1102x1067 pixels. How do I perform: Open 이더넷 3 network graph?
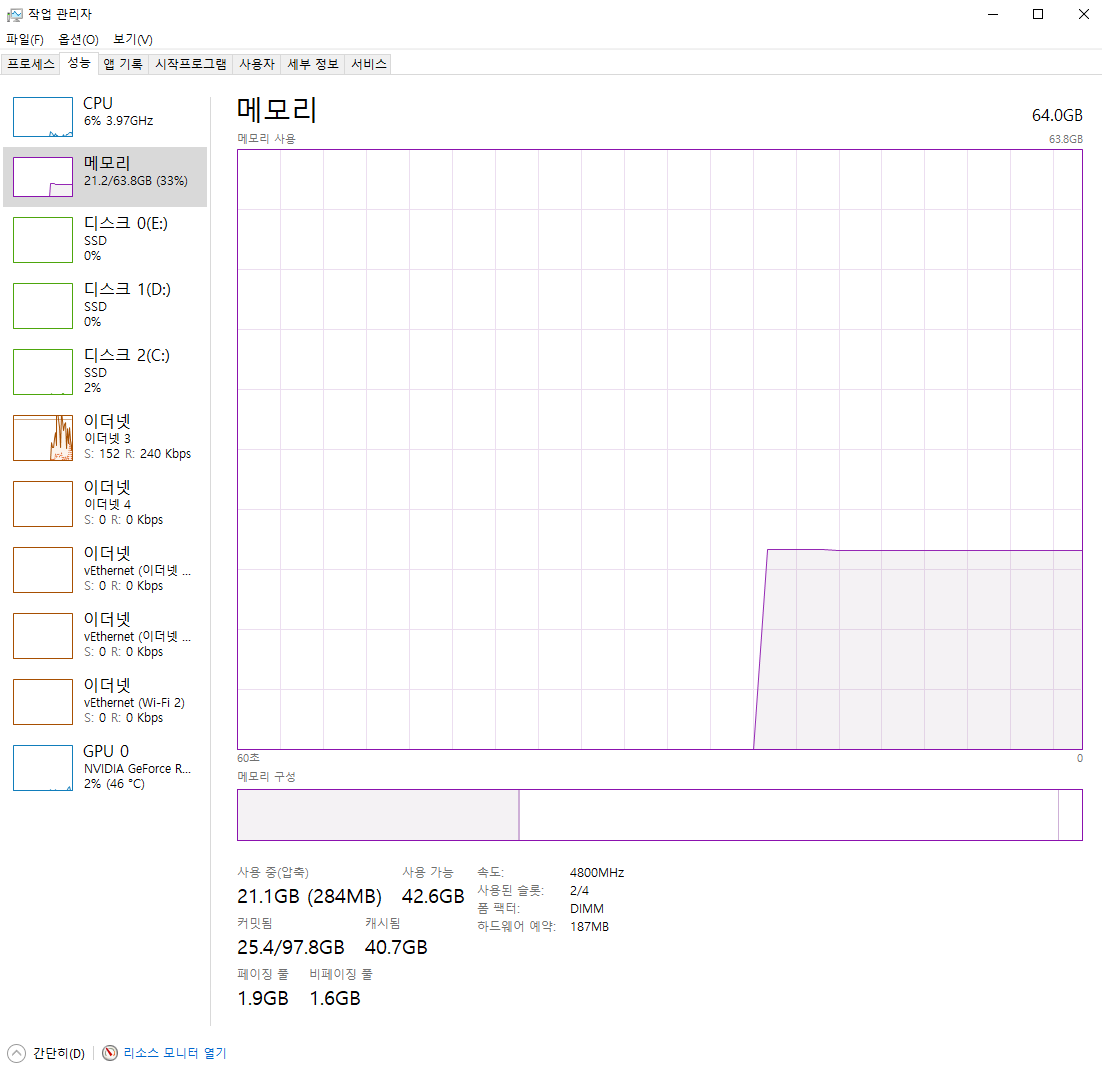43,438
